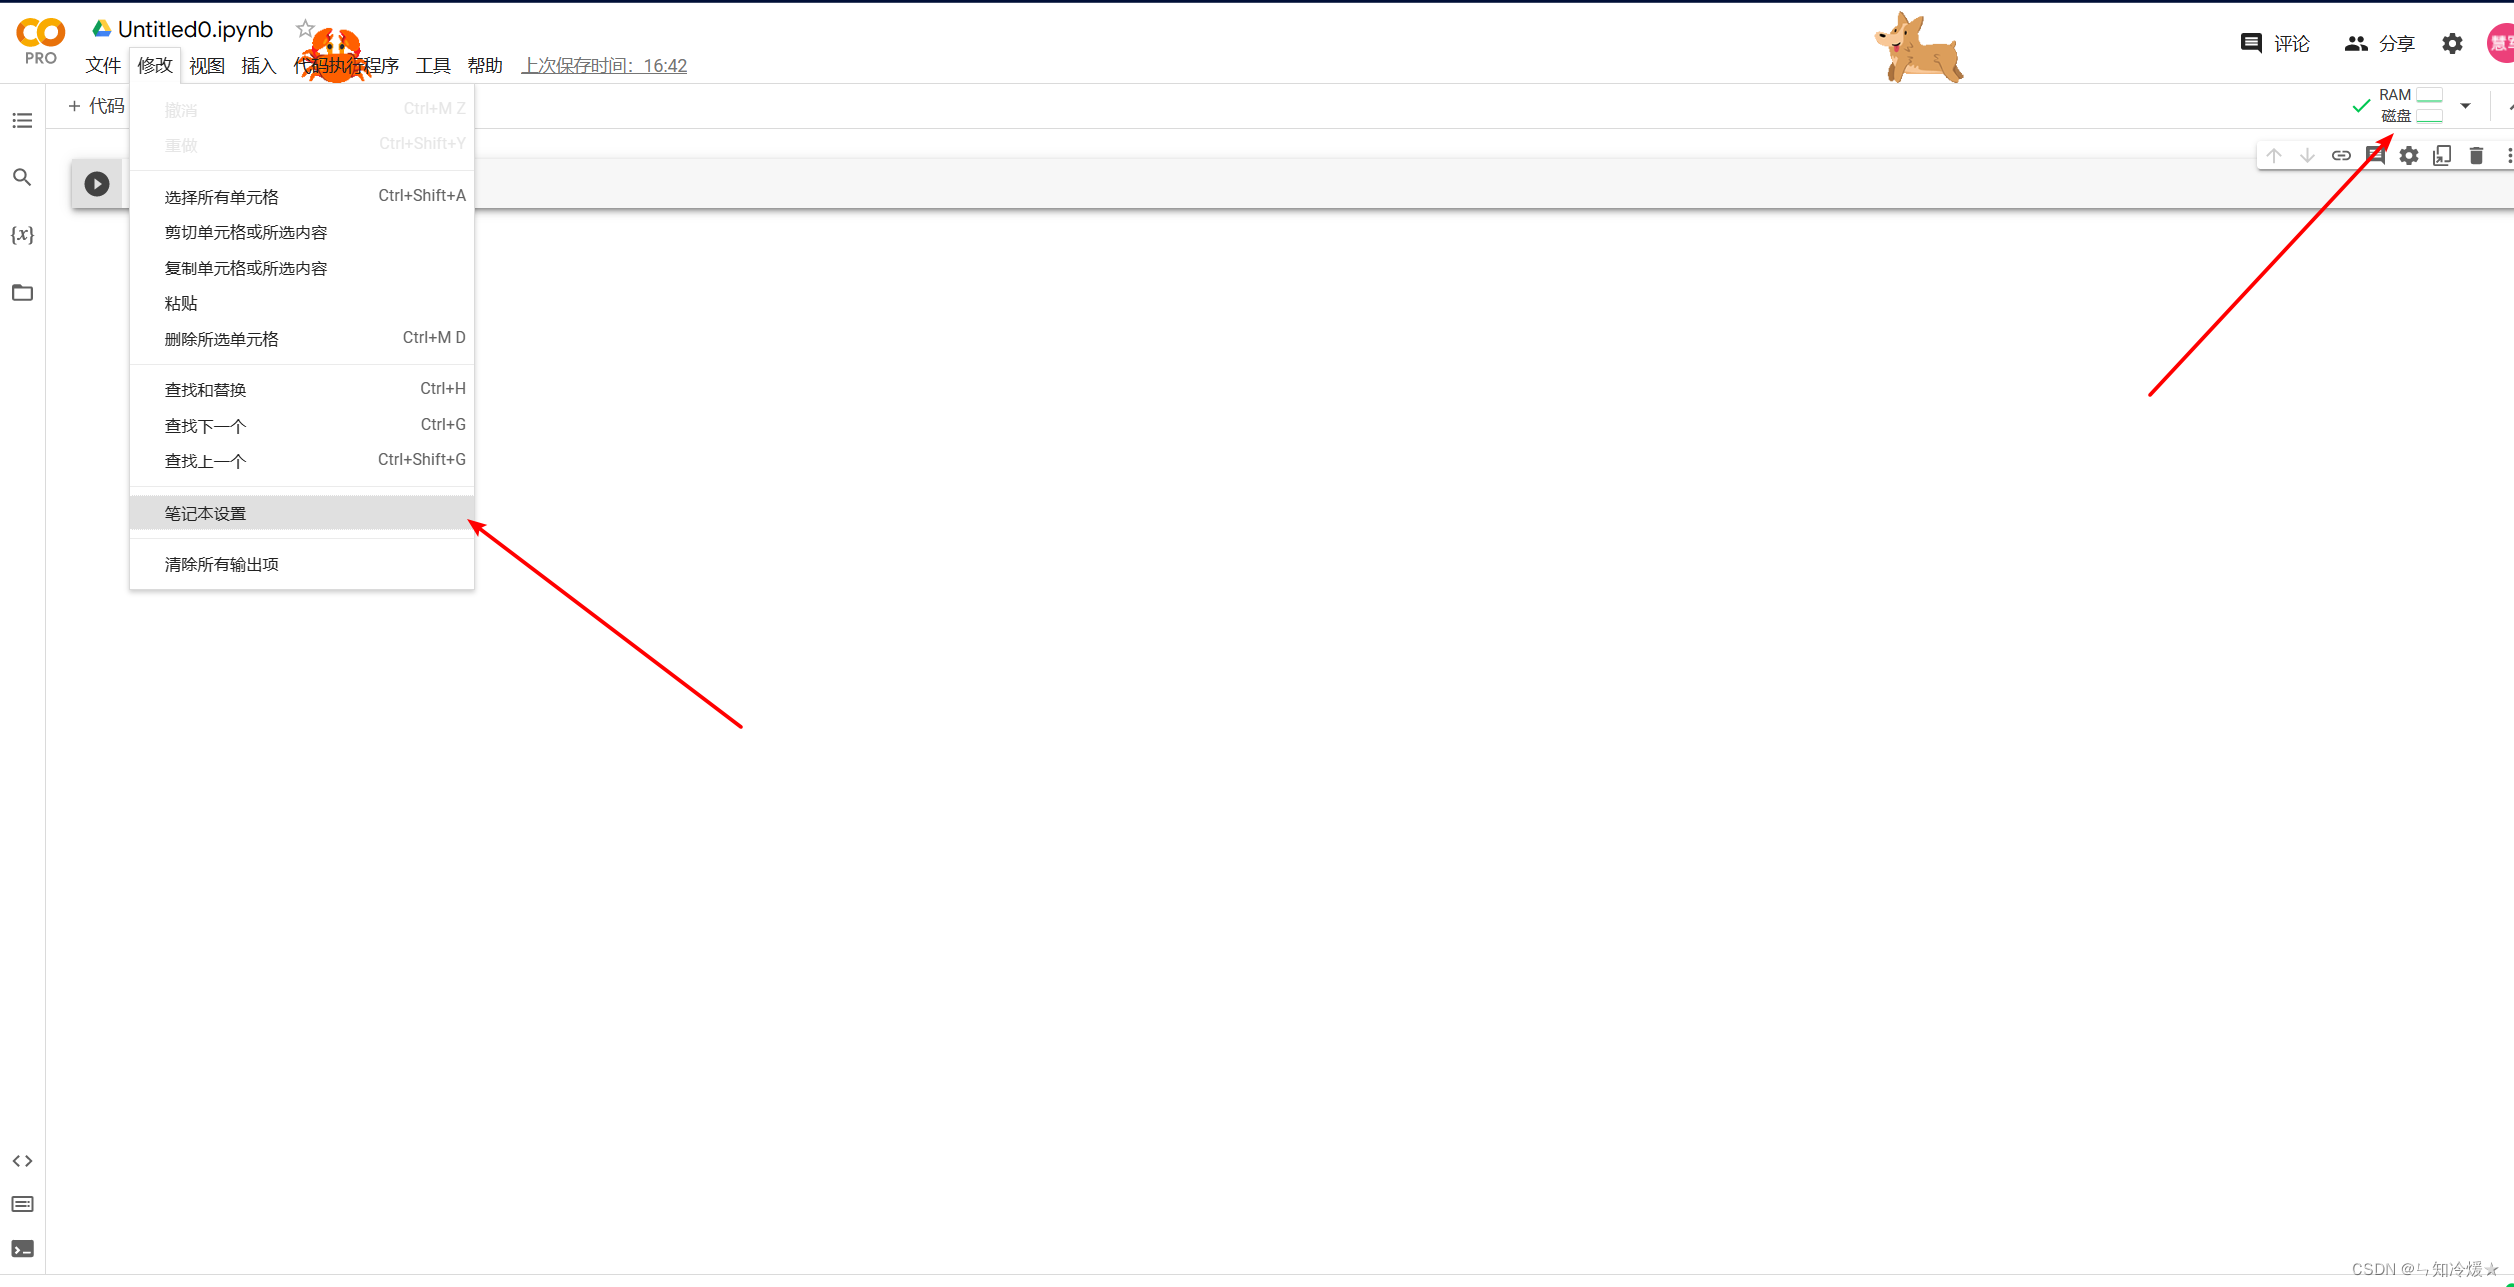Viewport: 2514px width, 1287px height.
Task: Click the copy cell icon
Action: (2442, 156)
